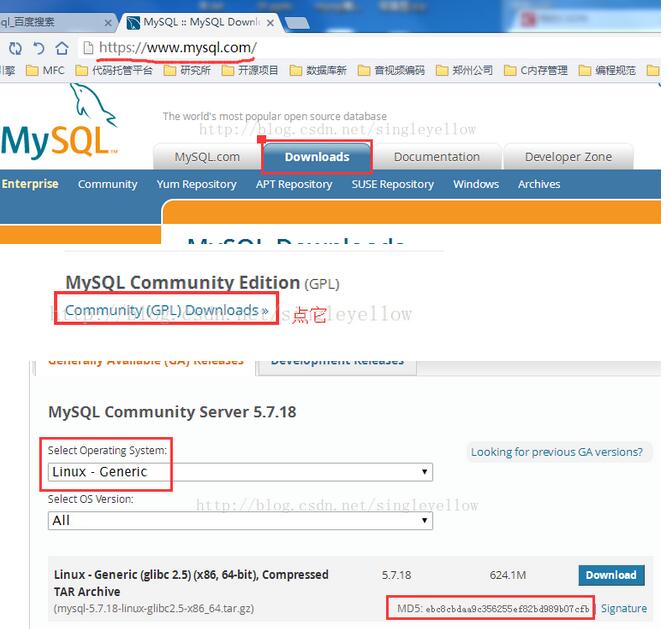Click the browser home icon
Screen dimensions: 670x629
click(x=62, y=48)
